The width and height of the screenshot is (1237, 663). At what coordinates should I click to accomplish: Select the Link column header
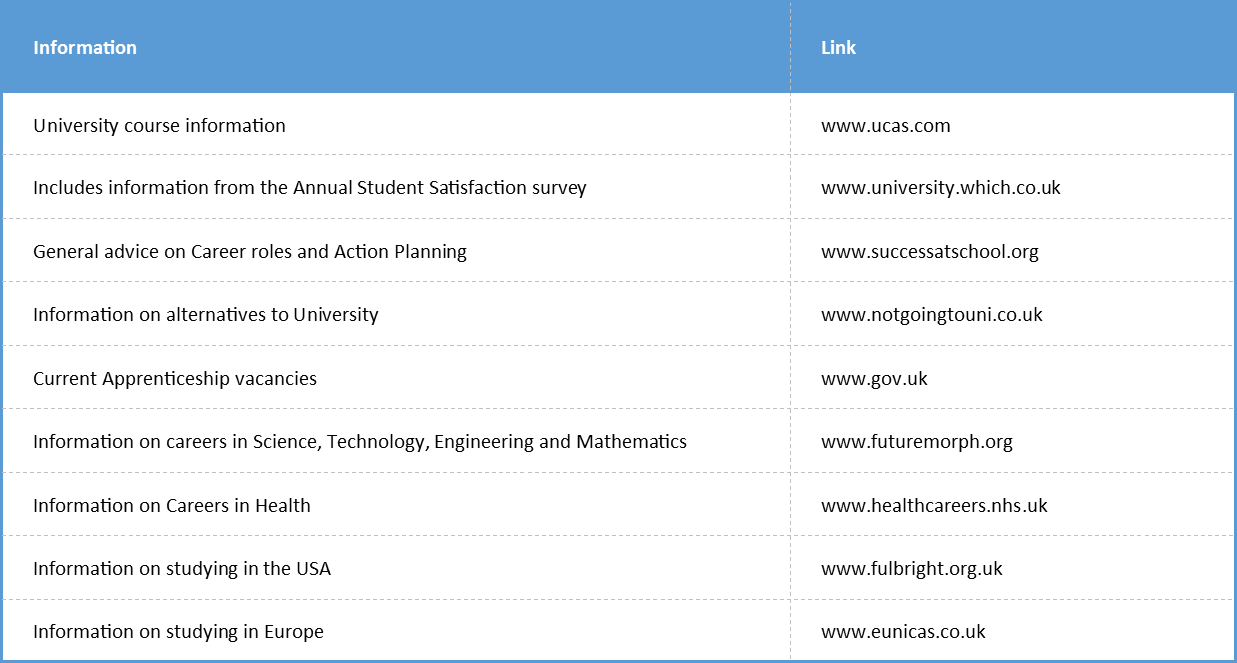pyautogui.click(x=838, y=48)
